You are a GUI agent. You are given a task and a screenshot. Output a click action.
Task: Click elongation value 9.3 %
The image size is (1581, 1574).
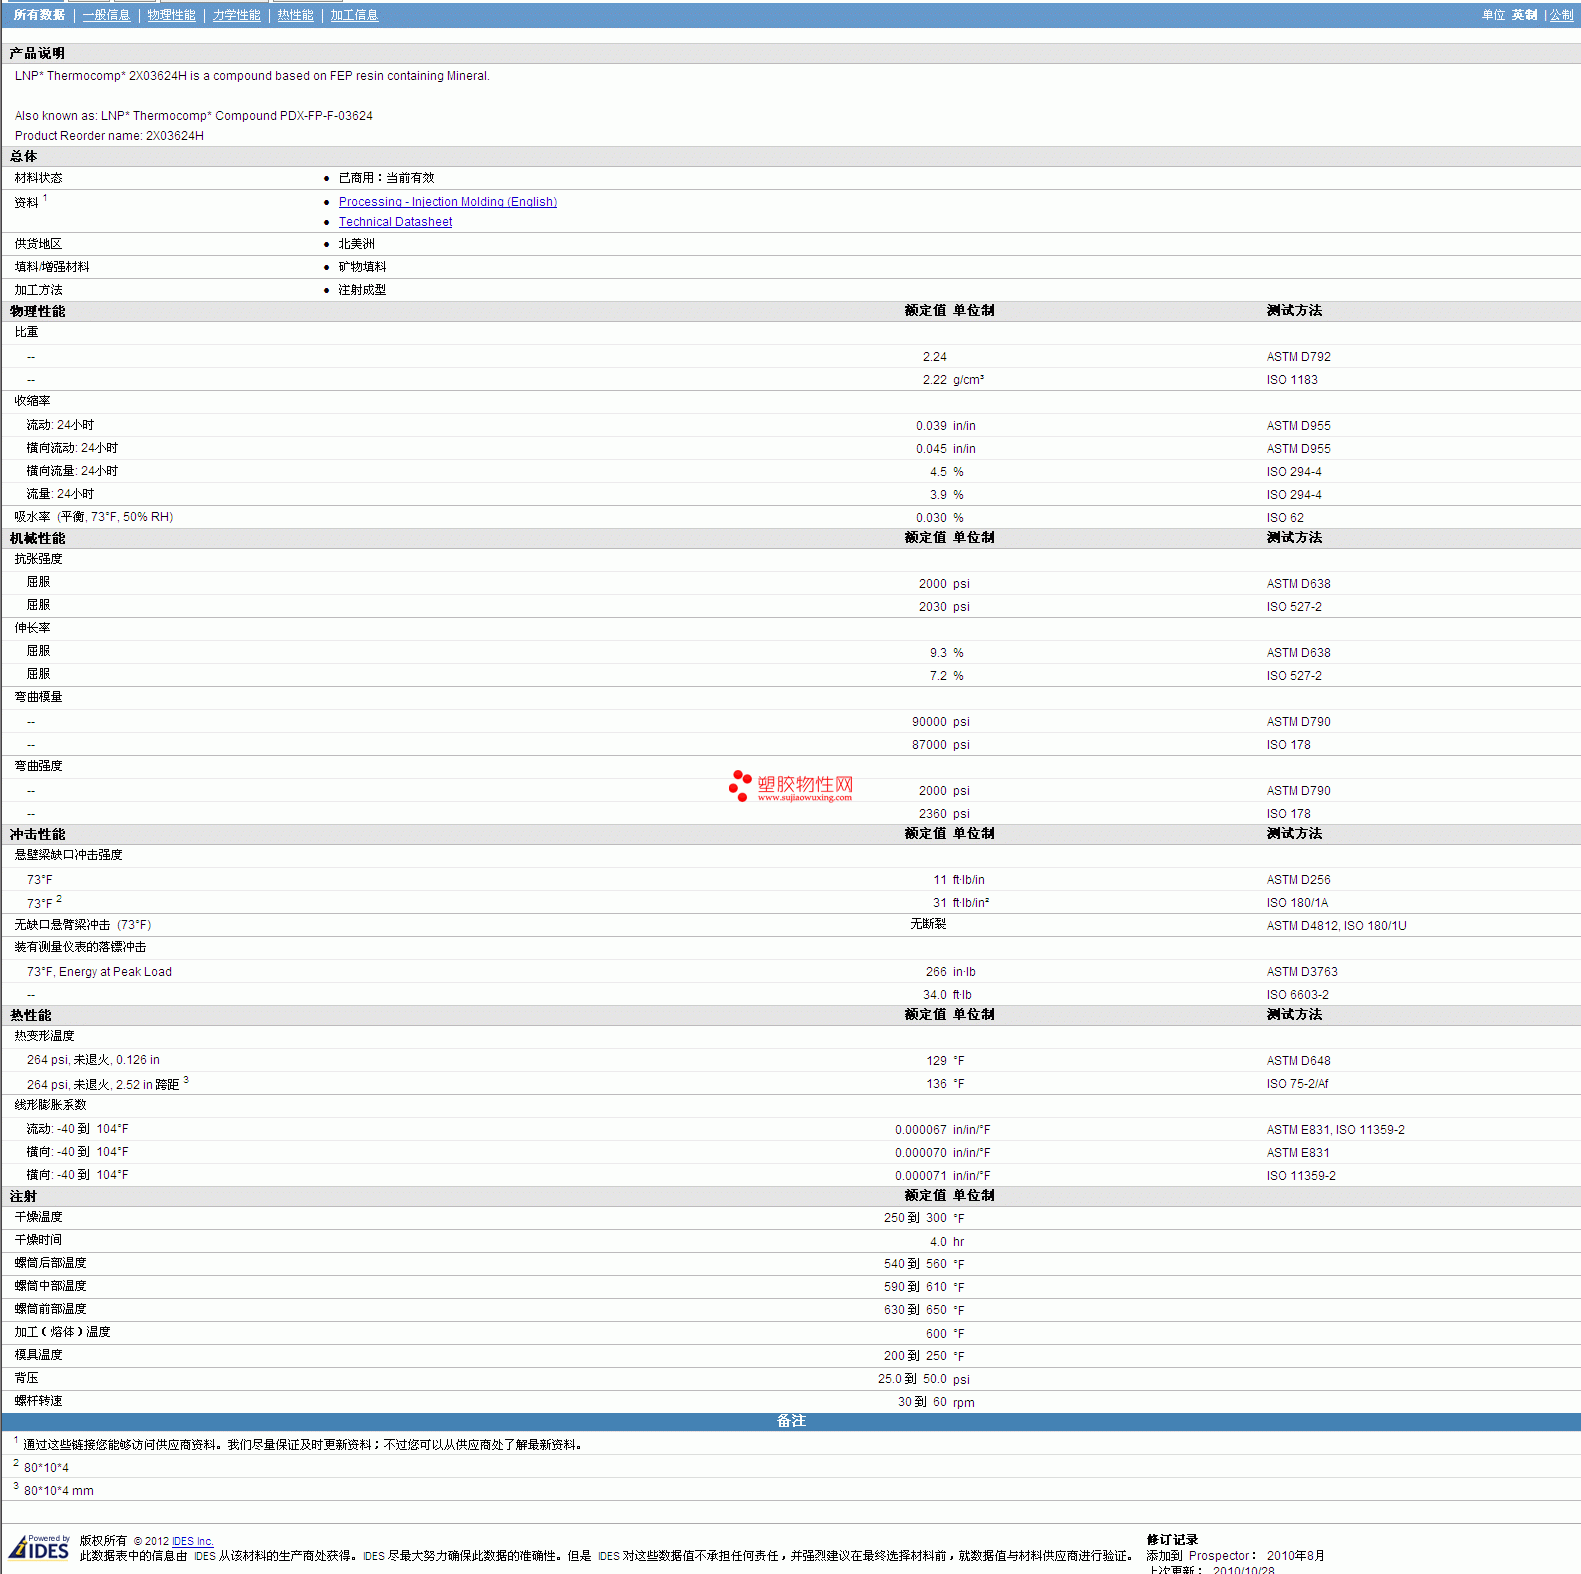click(947, 653)
